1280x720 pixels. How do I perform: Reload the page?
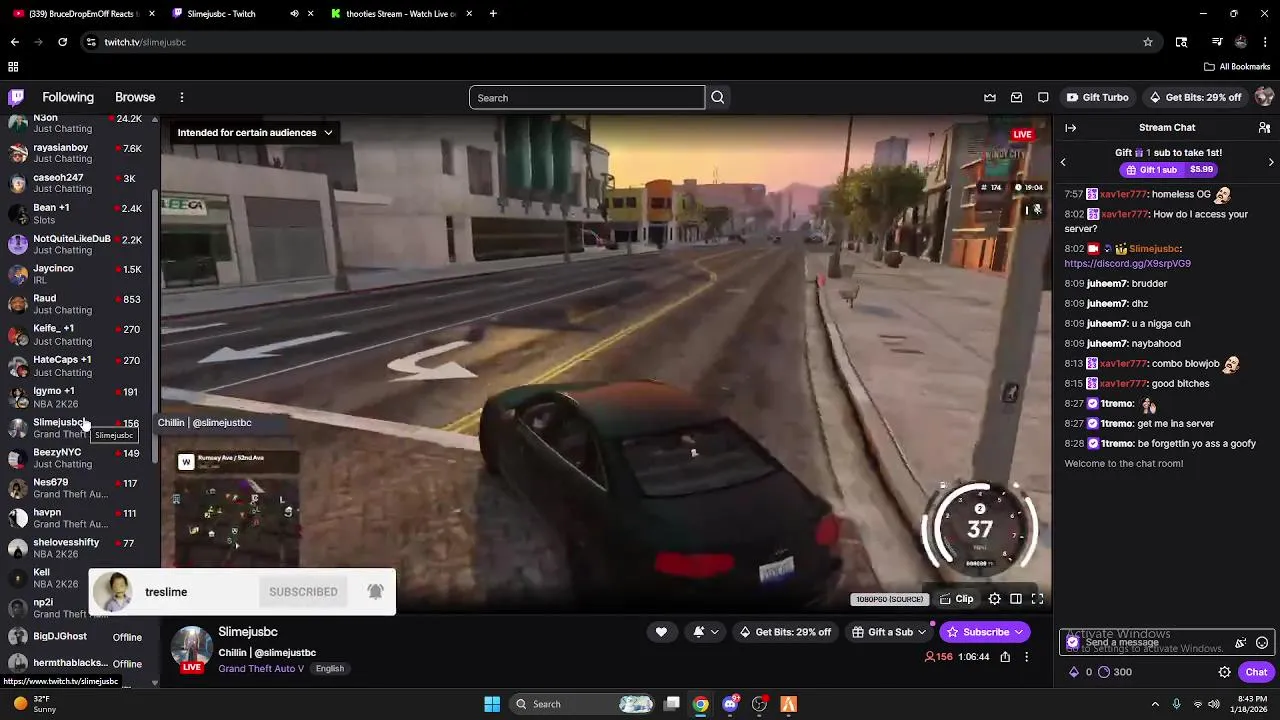click(62, 42)
